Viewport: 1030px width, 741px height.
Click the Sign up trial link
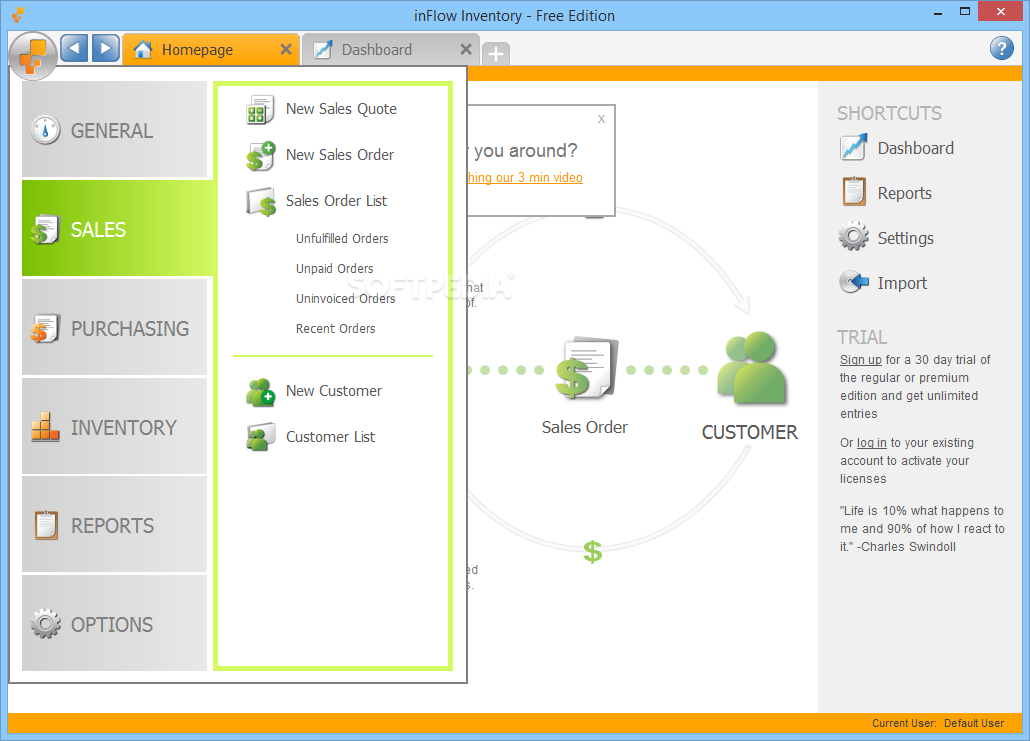click(x=861, y=360)
